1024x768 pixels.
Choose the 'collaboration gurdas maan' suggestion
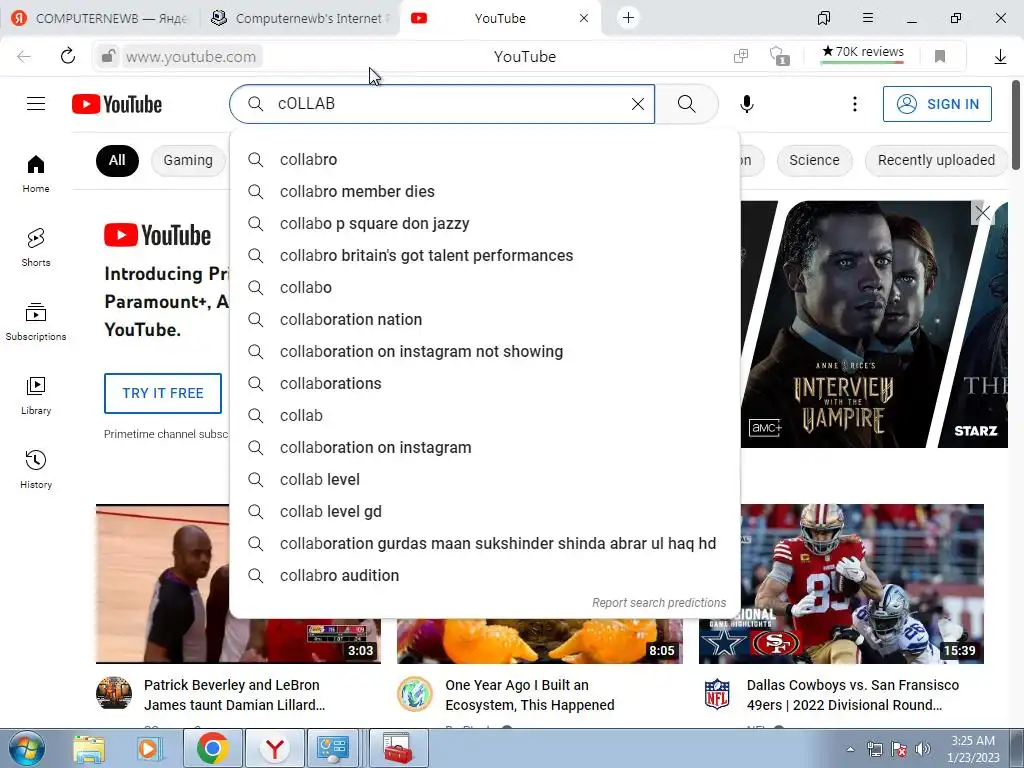point(485,543)
